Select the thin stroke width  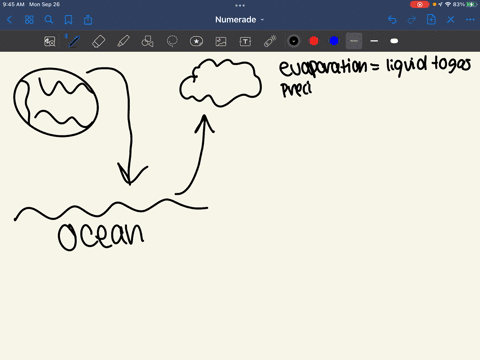pos(354,41)
